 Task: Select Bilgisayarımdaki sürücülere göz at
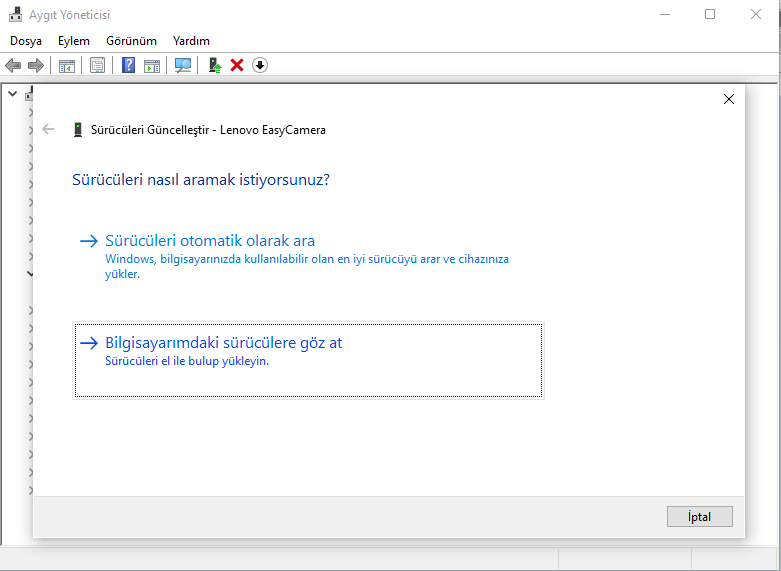pyautogui.click(x=223, y=343)
